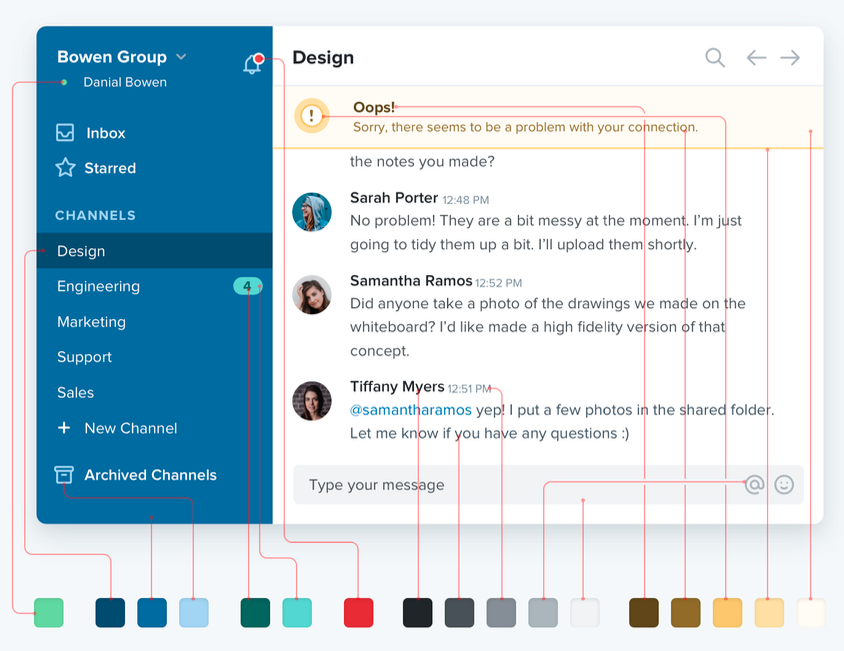Expand the Bowen Group workspace dropdown
Image resolution: width=844 pixels, height=651 pixels.
click(181, 57)
